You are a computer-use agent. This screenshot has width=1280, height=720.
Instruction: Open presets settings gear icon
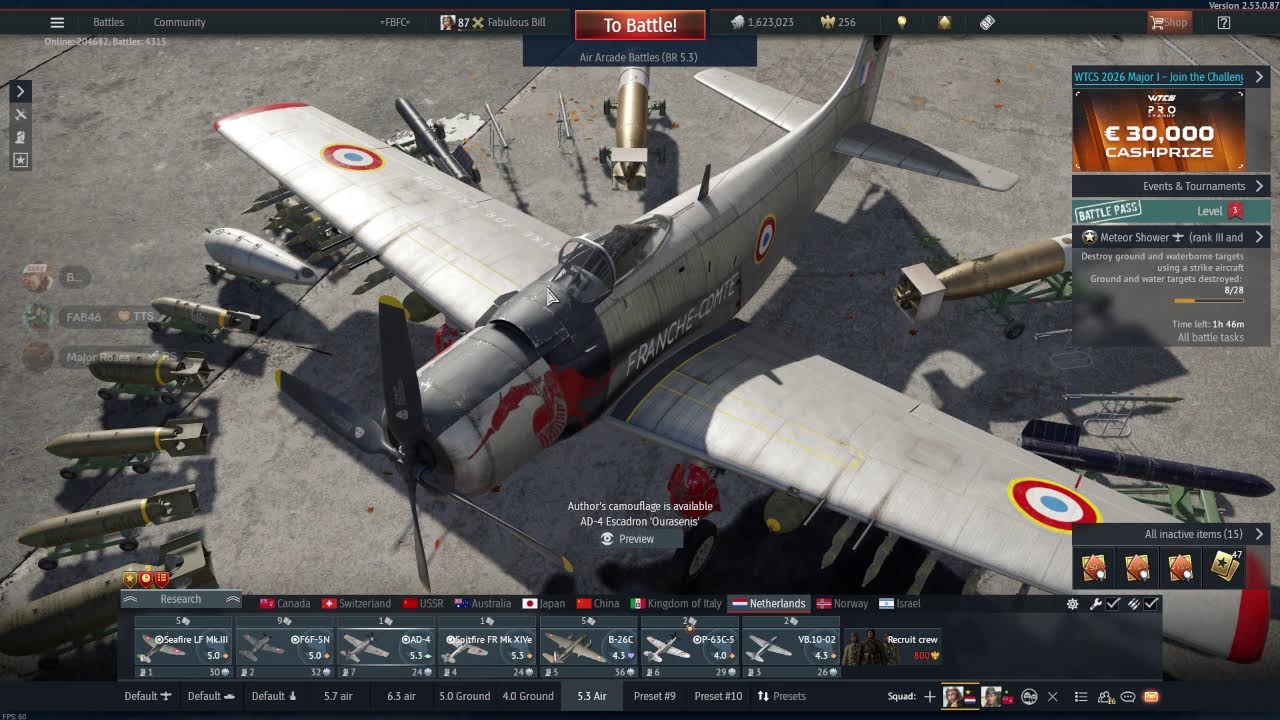[1073, 604]
